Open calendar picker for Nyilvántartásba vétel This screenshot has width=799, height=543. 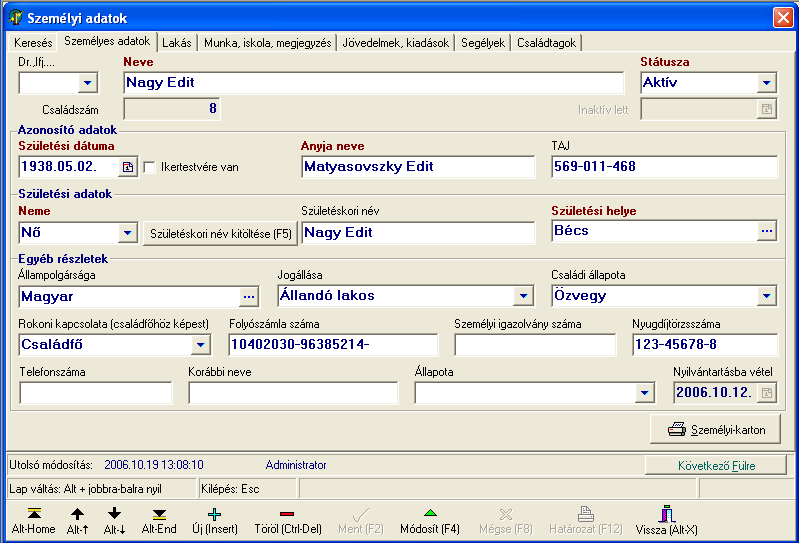click(x=766, y=393)
